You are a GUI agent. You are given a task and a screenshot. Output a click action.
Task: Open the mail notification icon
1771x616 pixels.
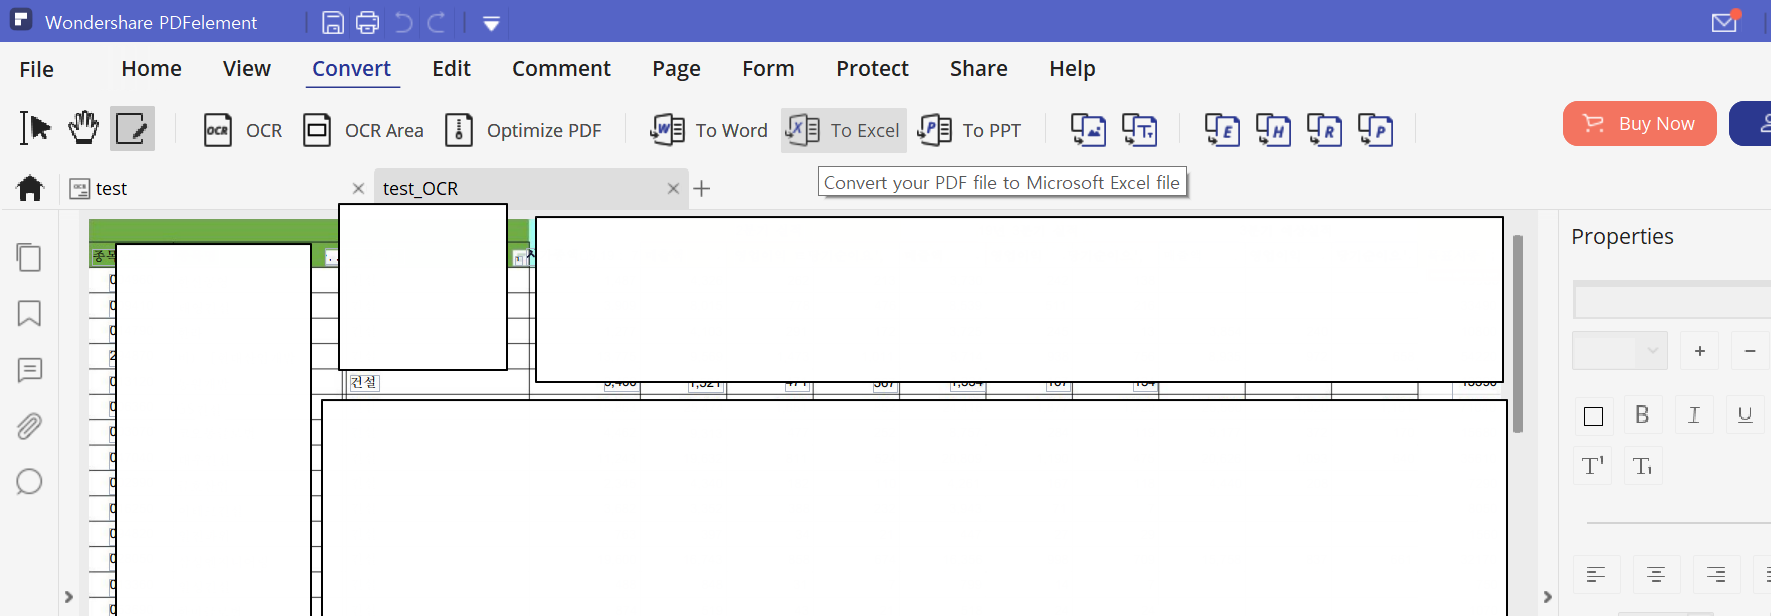click(x=1726, y=21)
